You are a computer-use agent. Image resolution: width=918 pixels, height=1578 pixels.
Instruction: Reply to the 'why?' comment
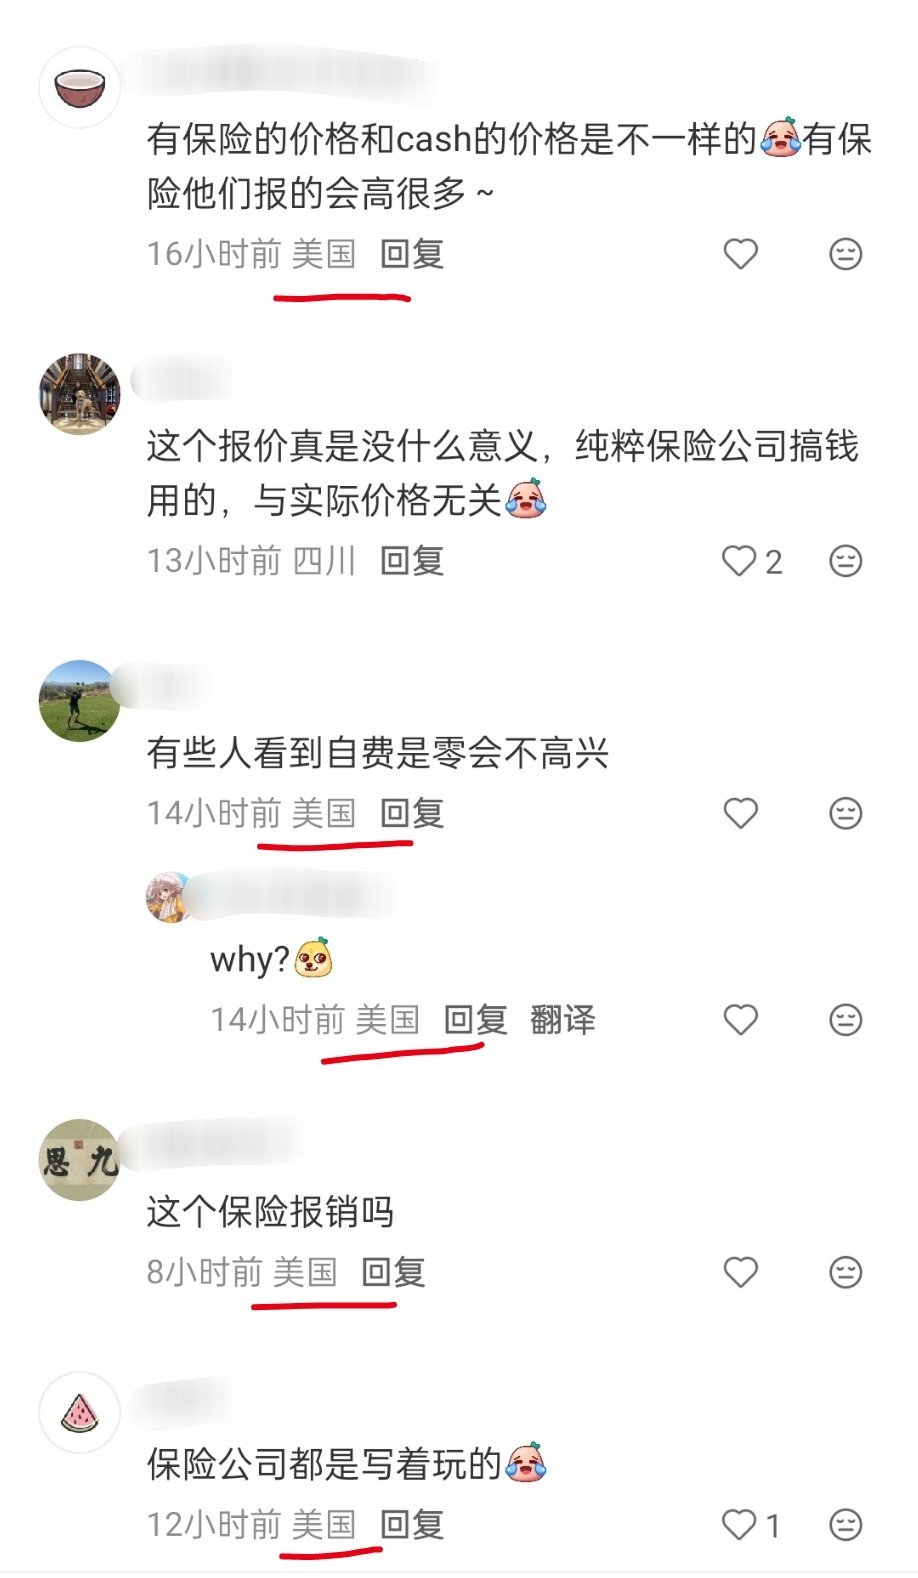[x=476, y=1020]
